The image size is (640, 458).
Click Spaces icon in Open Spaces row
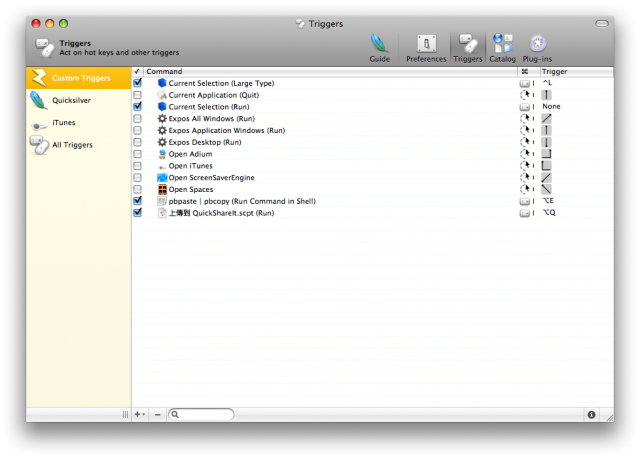162,189
